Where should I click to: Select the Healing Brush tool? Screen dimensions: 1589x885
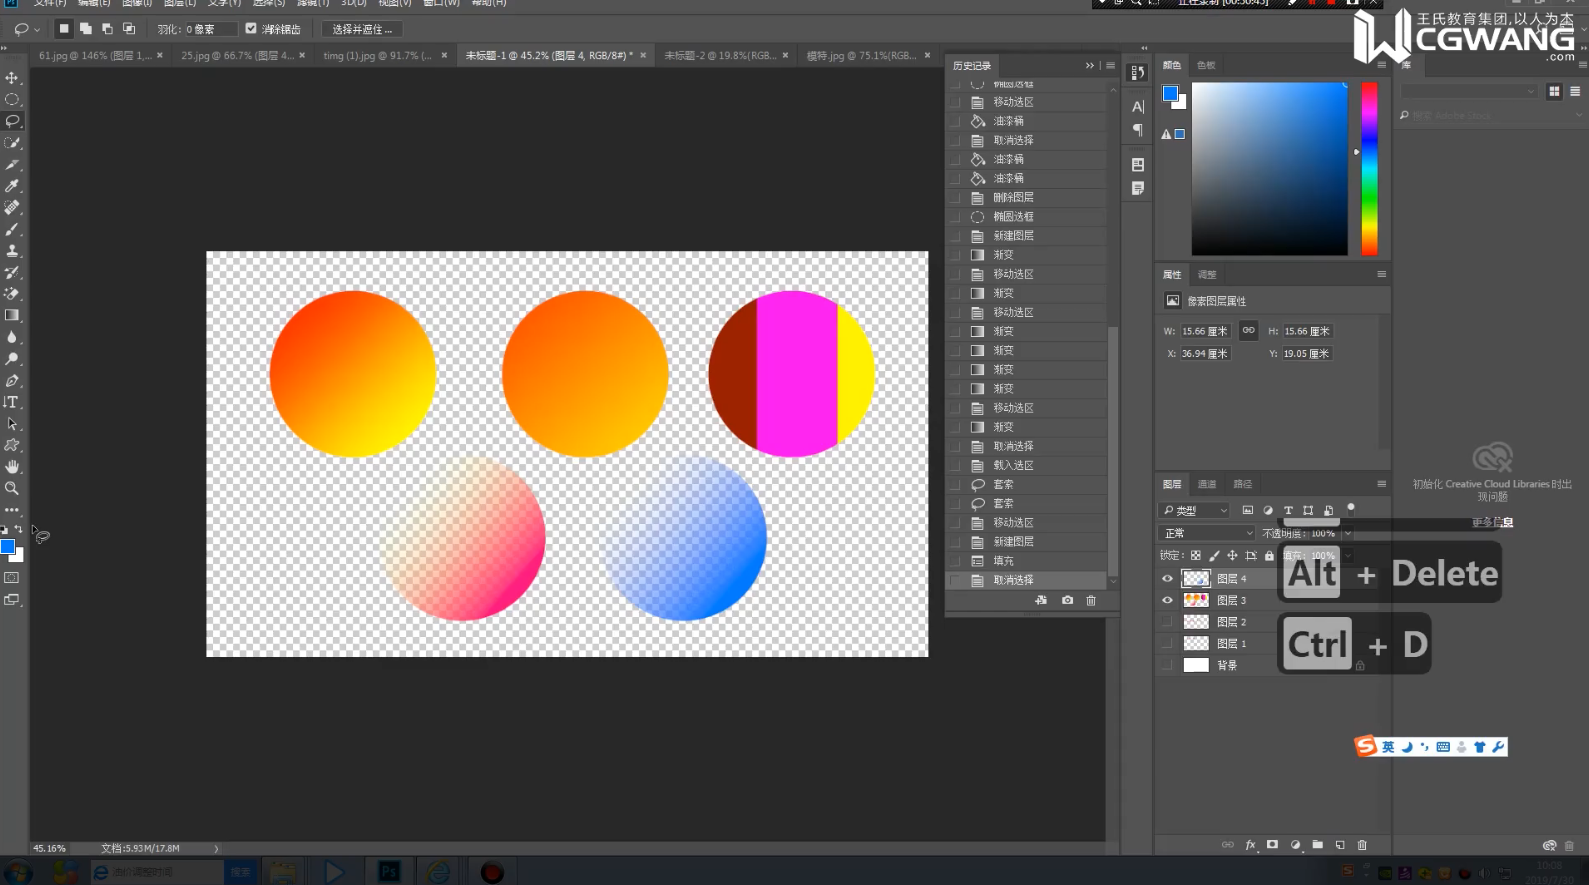[12, 208]
